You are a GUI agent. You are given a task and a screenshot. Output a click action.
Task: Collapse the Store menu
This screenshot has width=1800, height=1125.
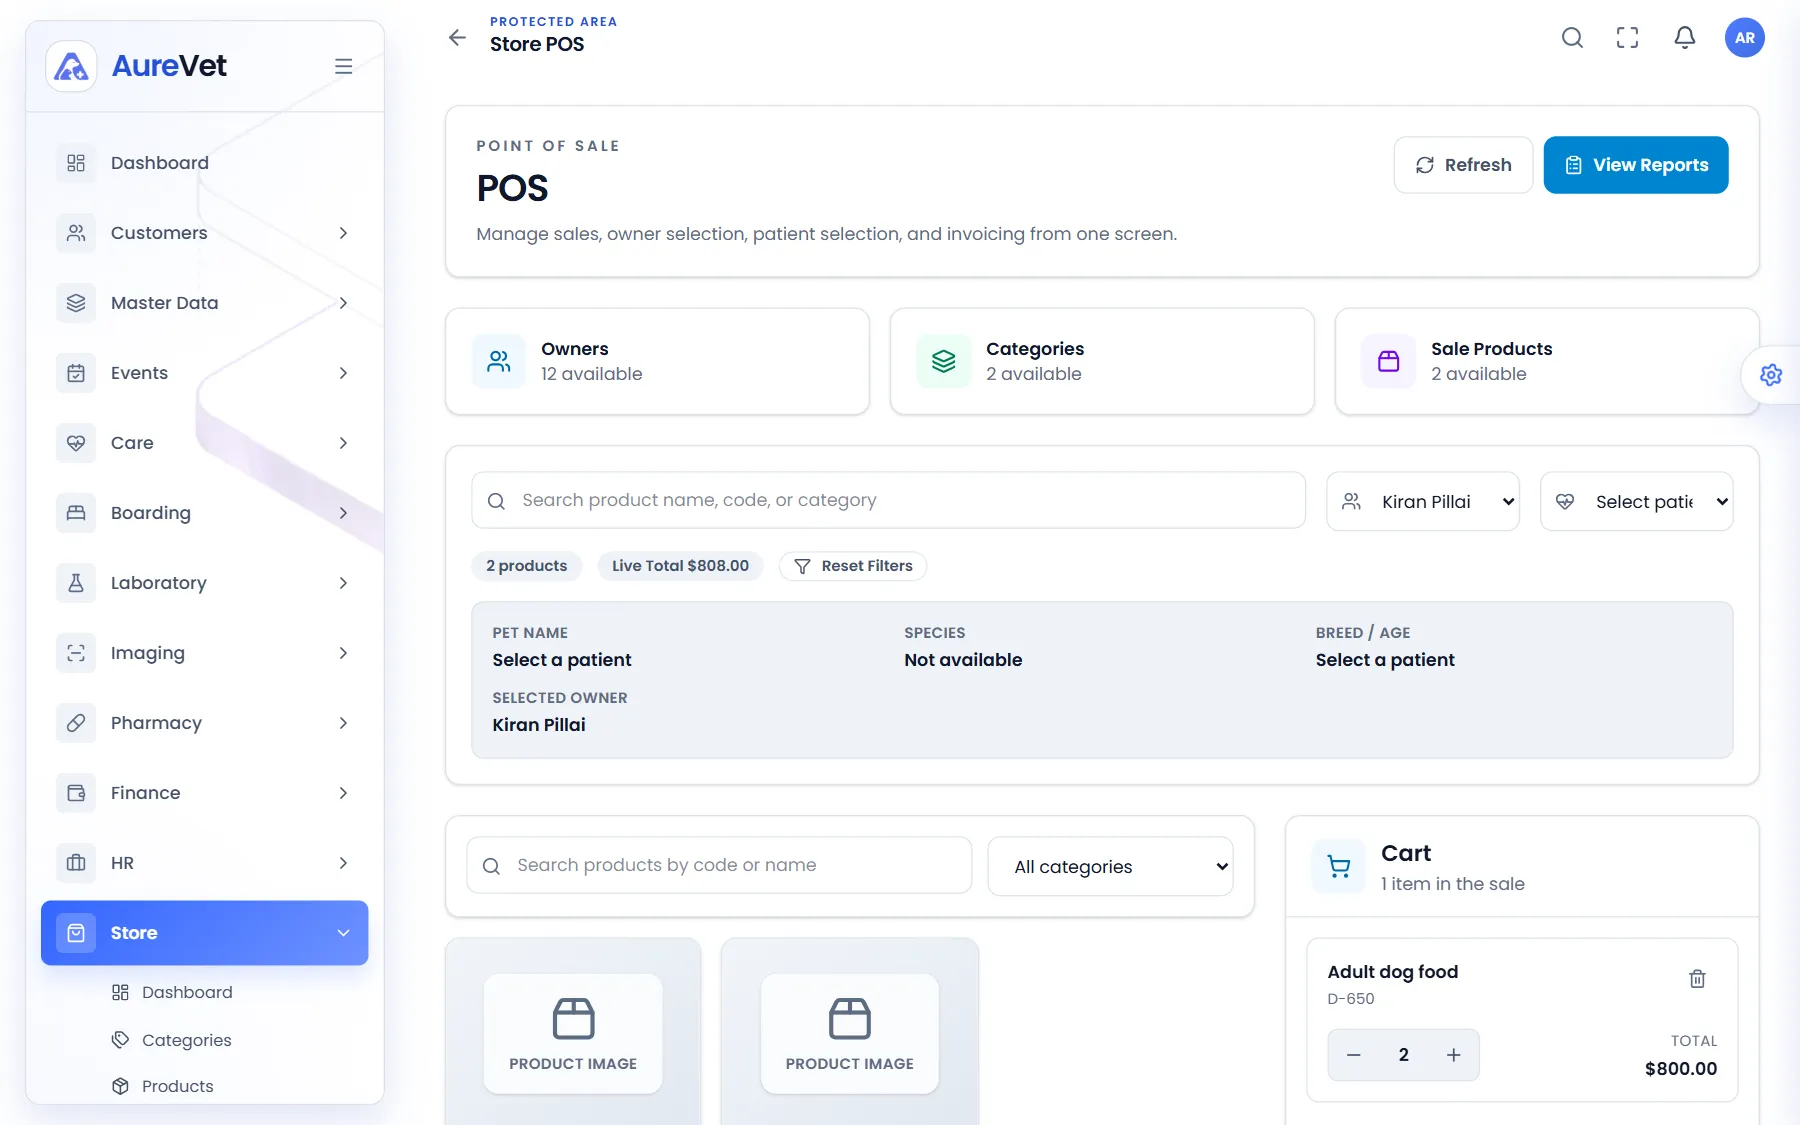(205, 933)
